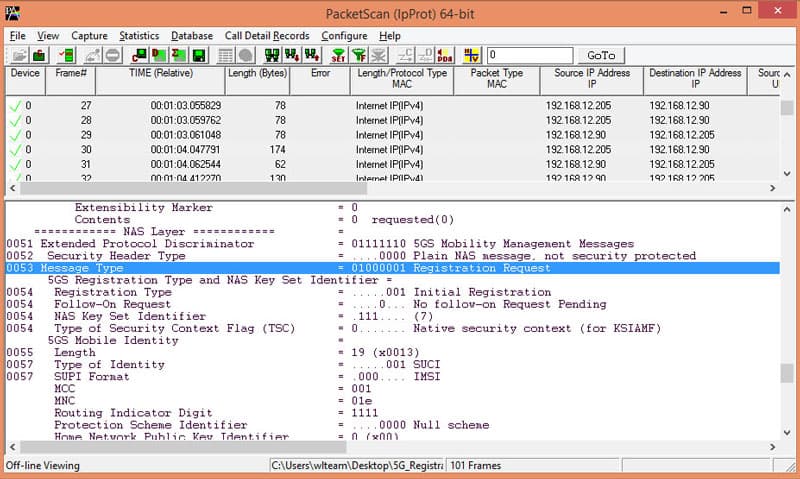
Task: Click the grayed-out stop capture circle icon
Action: [113, 55]
